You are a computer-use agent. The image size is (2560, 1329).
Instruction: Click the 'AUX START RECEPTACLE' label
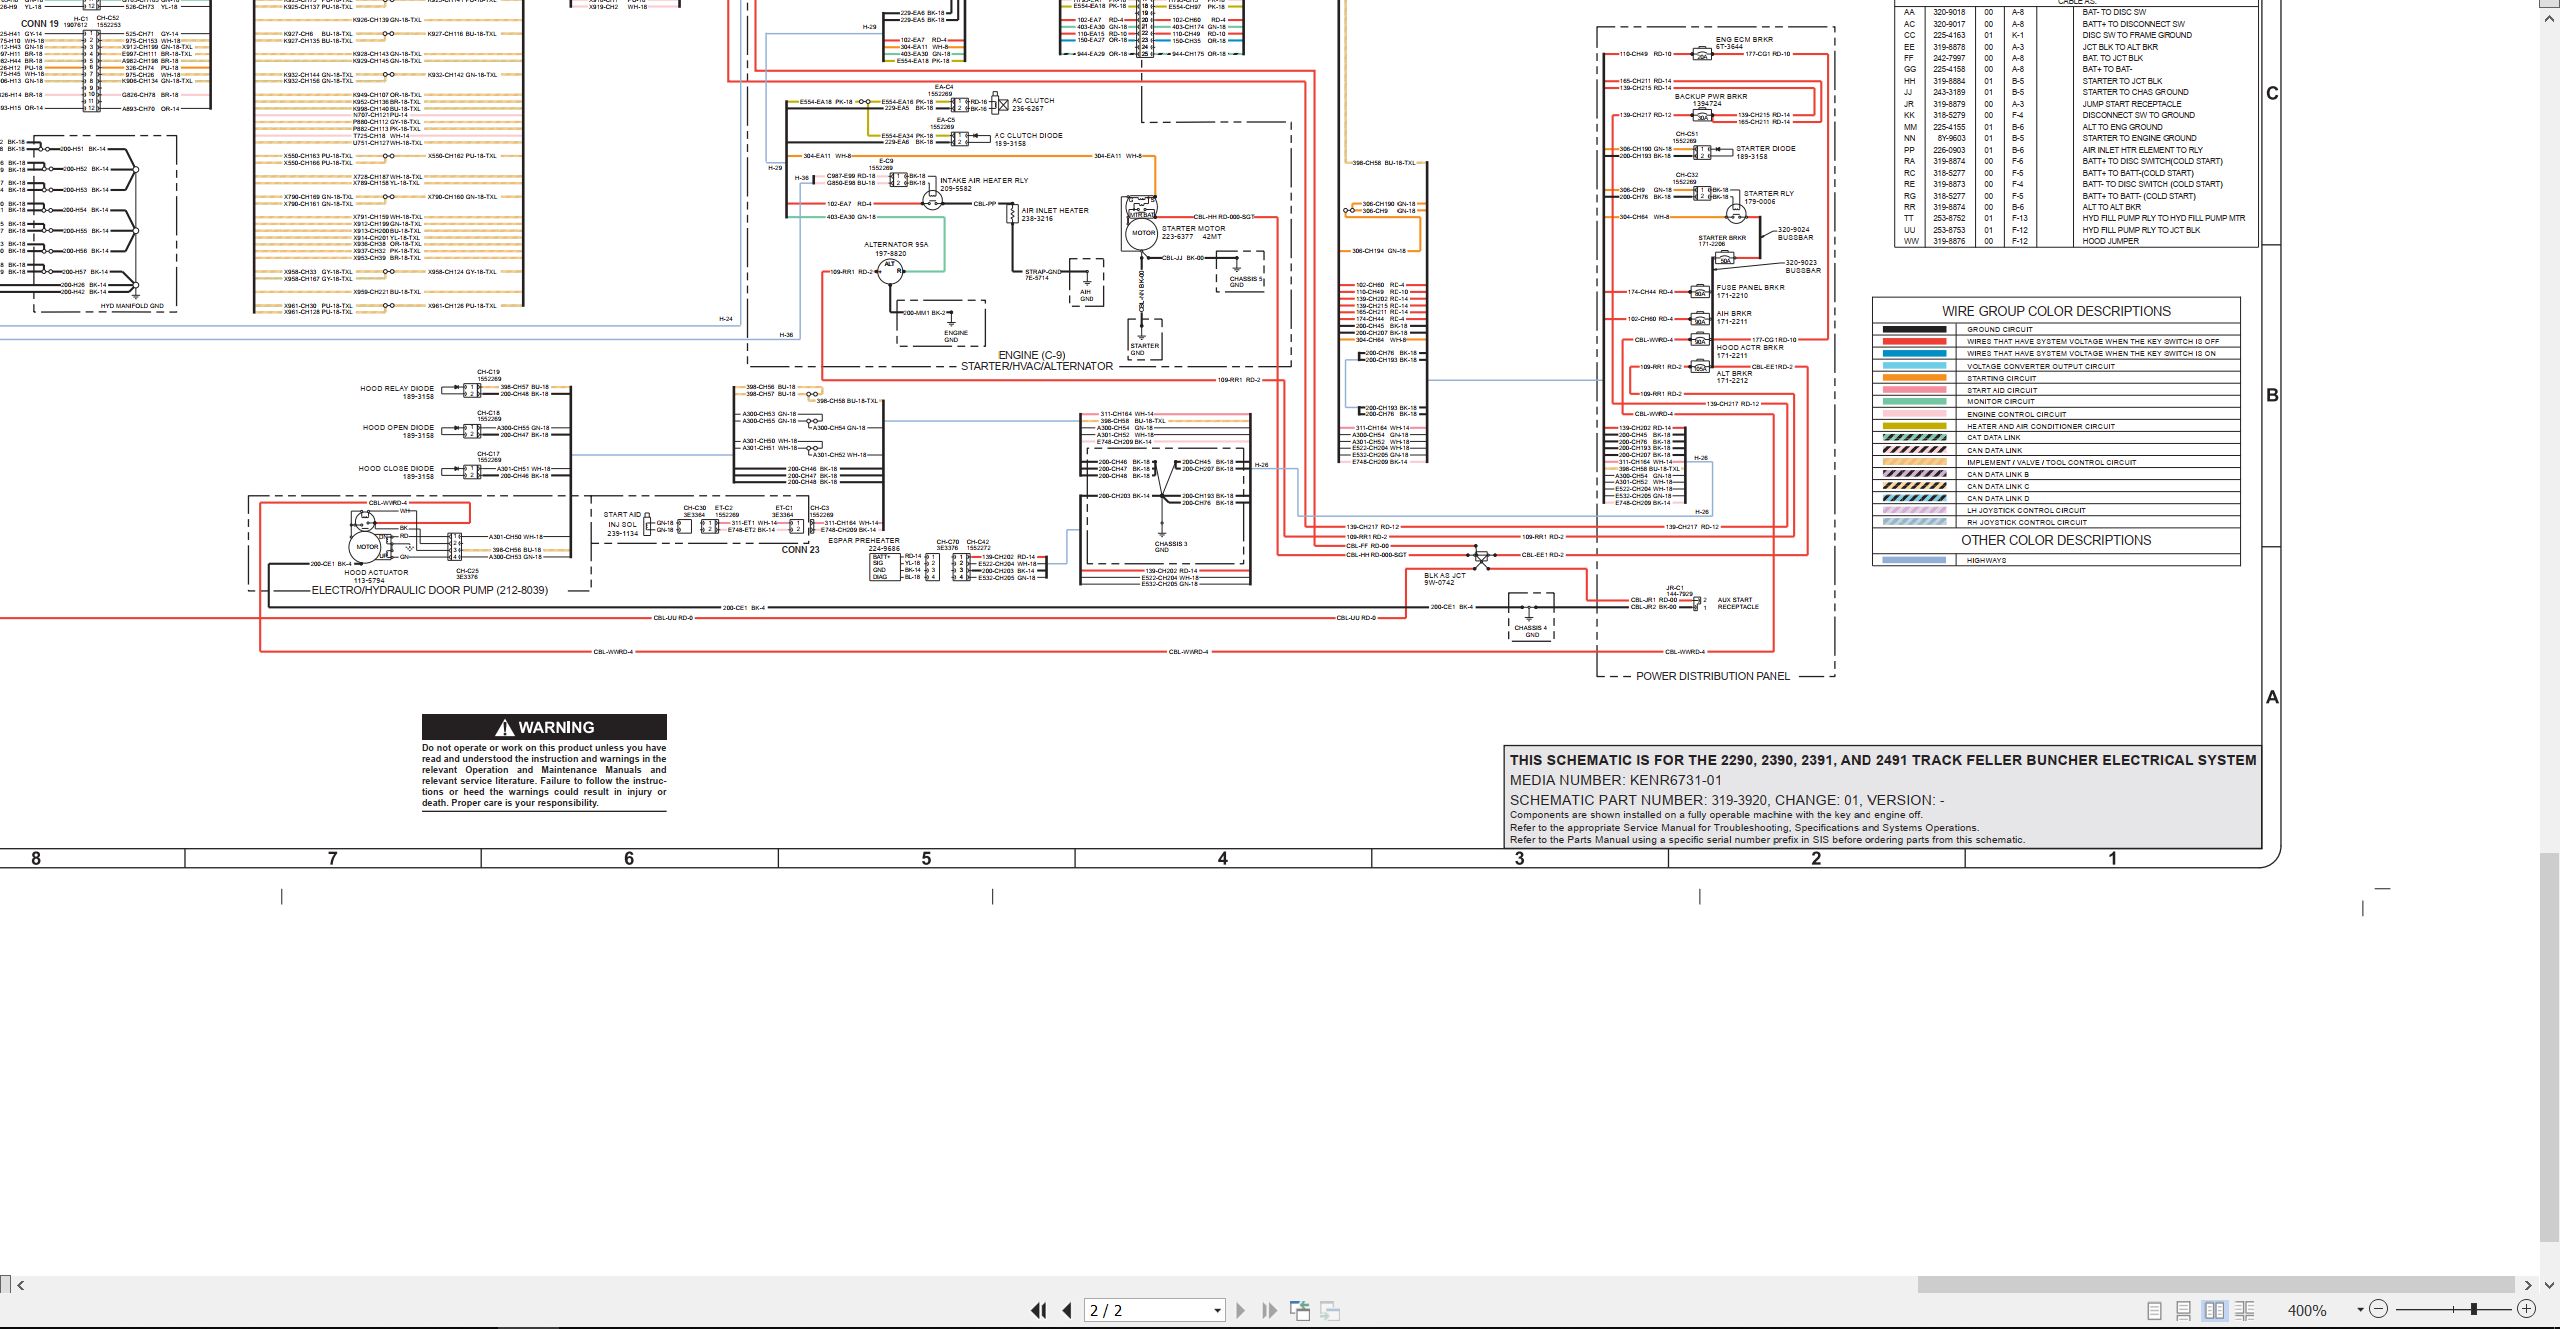1738,603
